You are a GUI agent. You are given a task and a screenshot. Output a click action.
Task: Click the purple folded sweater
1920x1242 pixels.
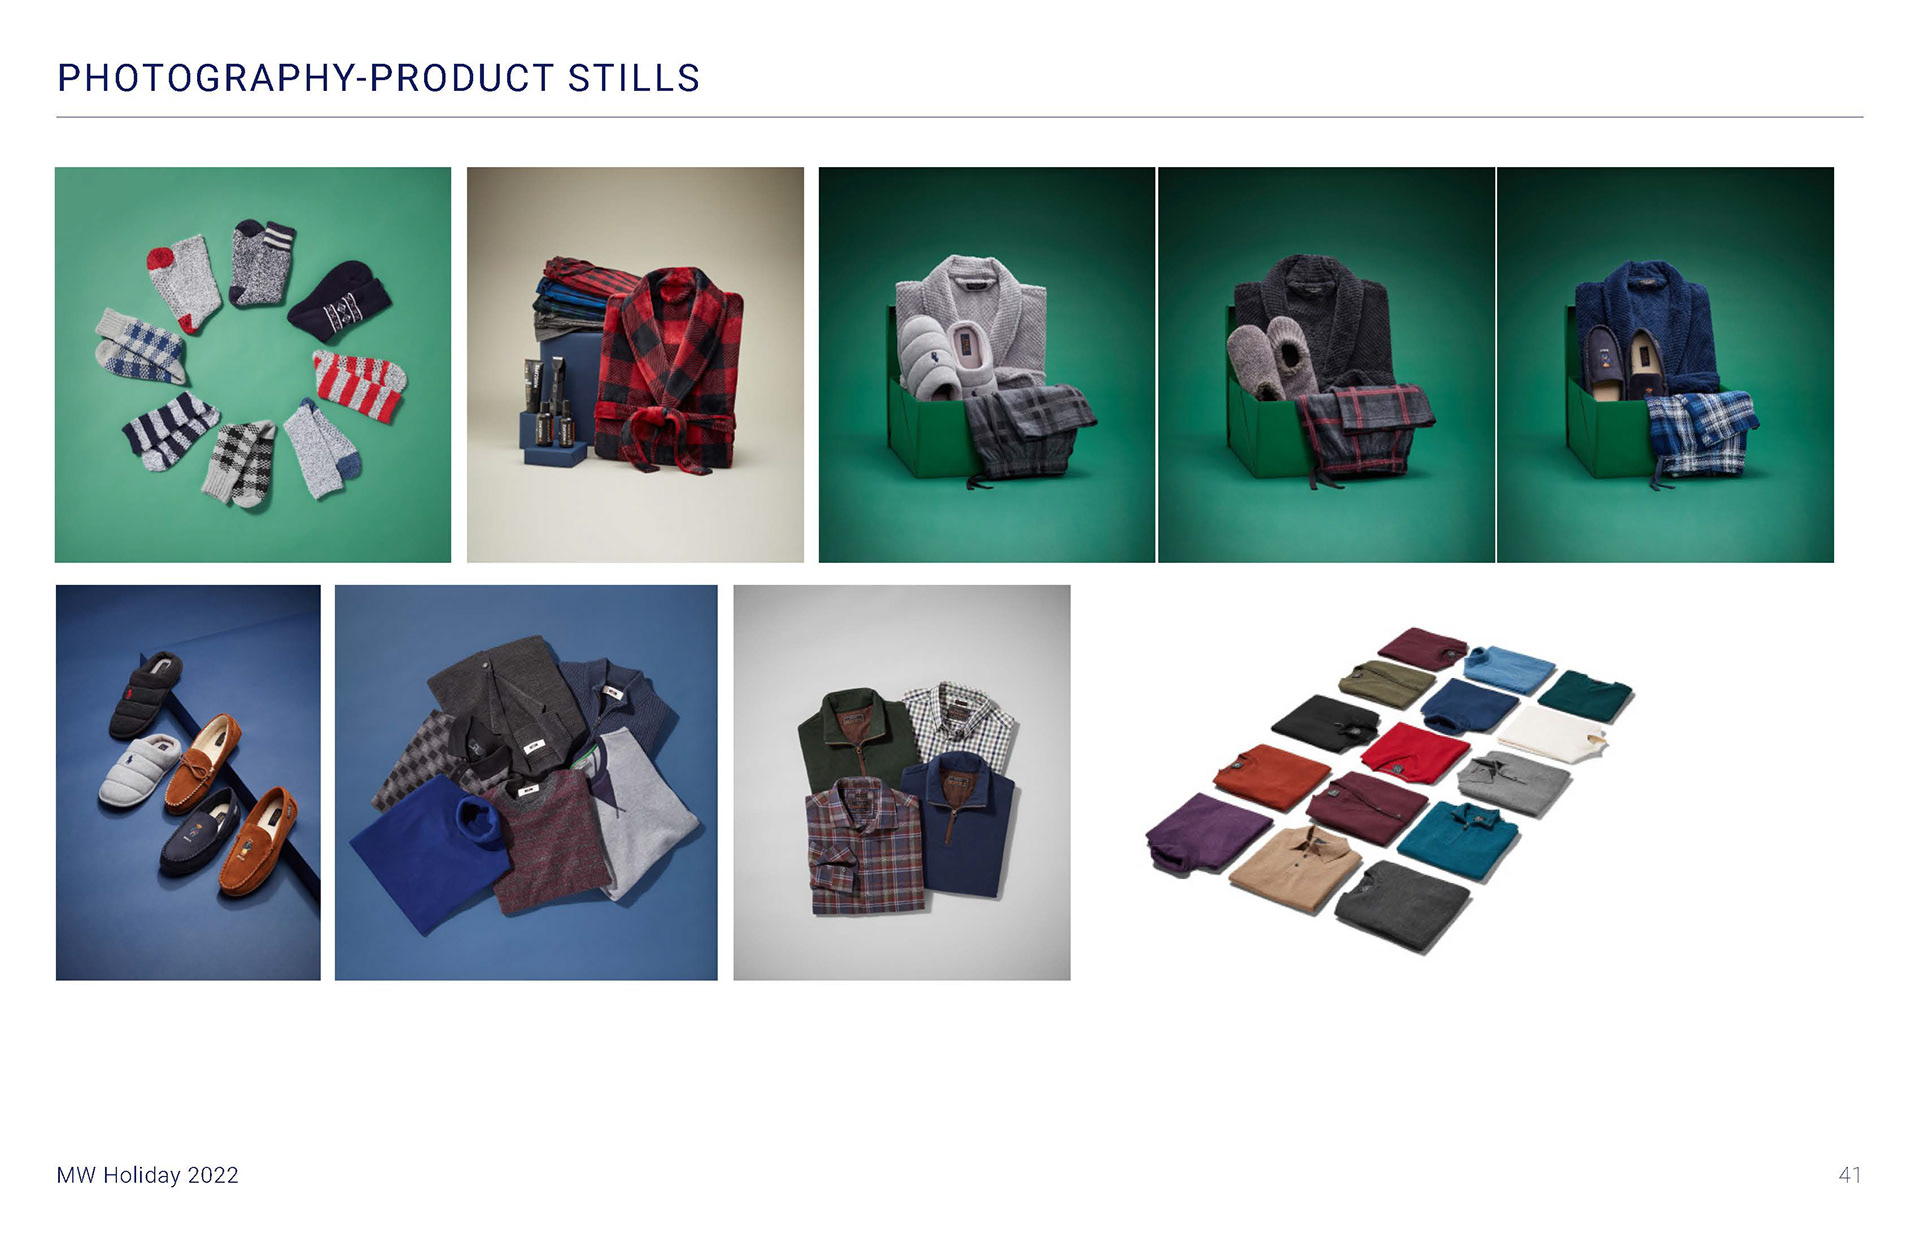coord(1208,832)
